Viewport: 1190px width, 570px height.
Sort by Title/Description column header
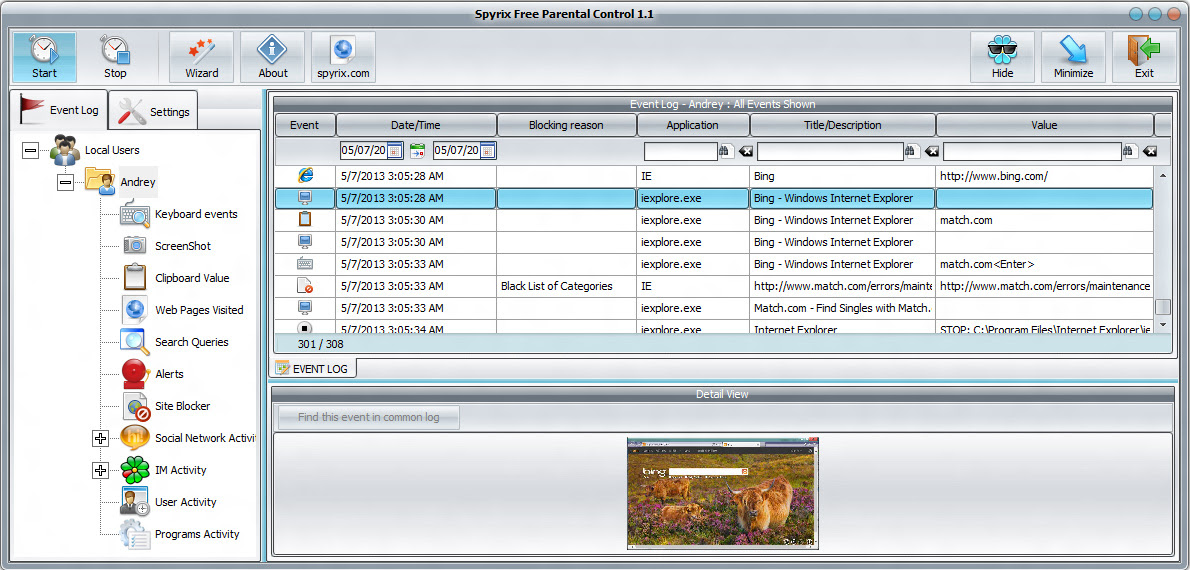(842, 125)
